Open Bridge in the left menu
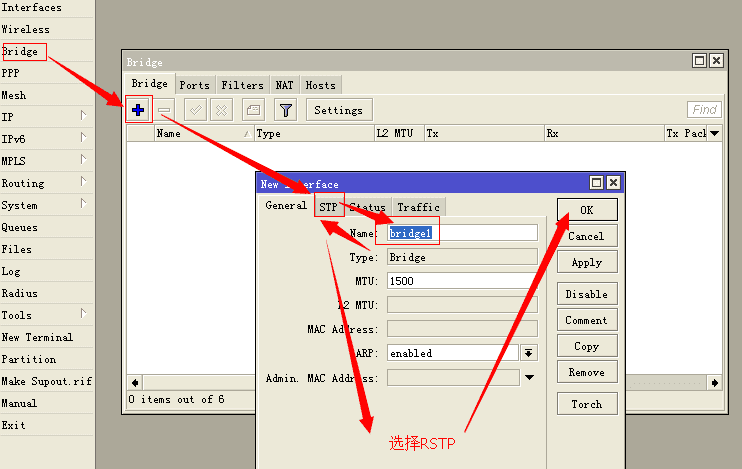742x469 pixels. 19,51
